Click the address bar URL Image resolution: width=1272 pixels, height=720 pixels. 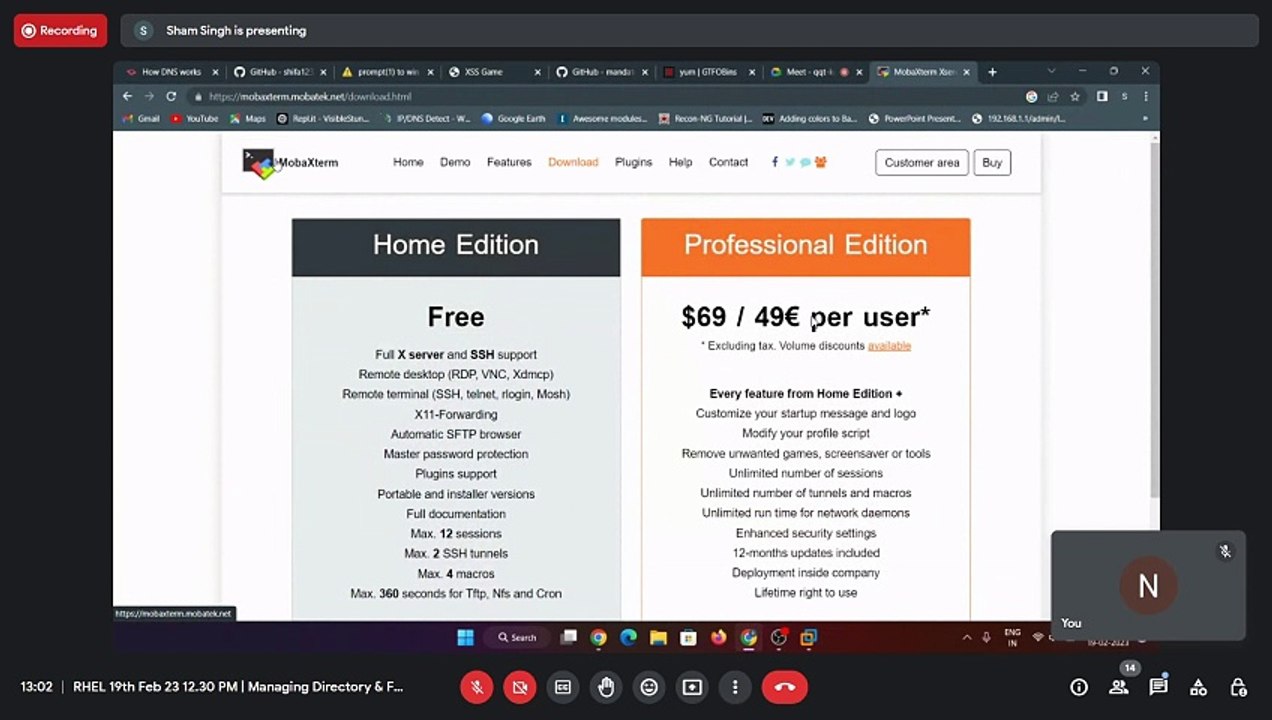click(x=310, y=97)
